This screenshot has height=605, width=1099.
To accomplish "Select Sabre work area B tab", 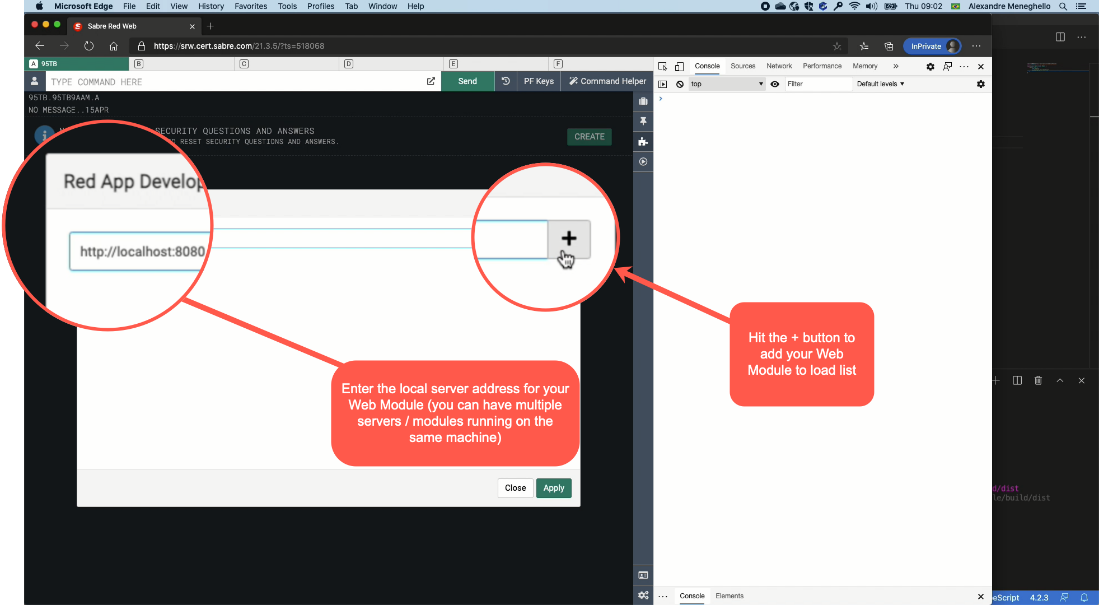I will tap(182, 64).
